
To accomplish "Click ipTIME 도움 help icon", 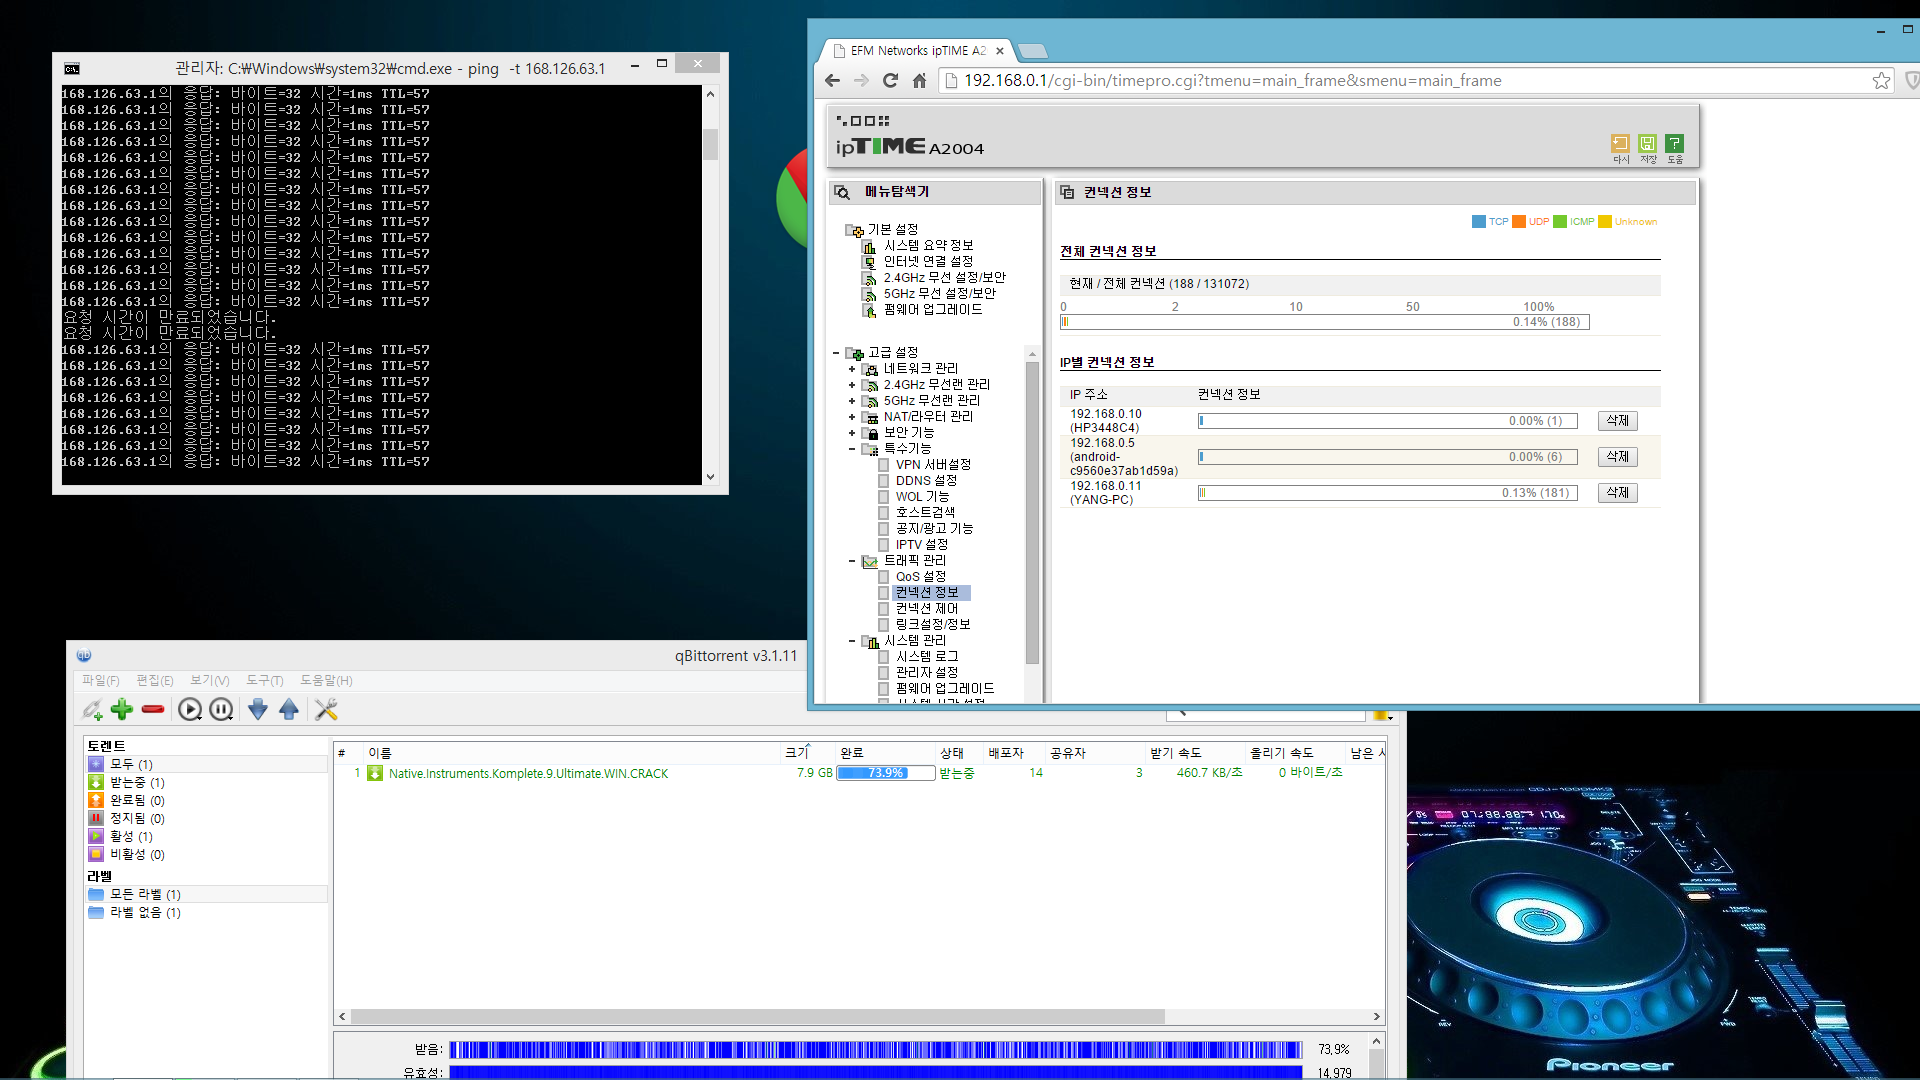I will click(1675, 148).
